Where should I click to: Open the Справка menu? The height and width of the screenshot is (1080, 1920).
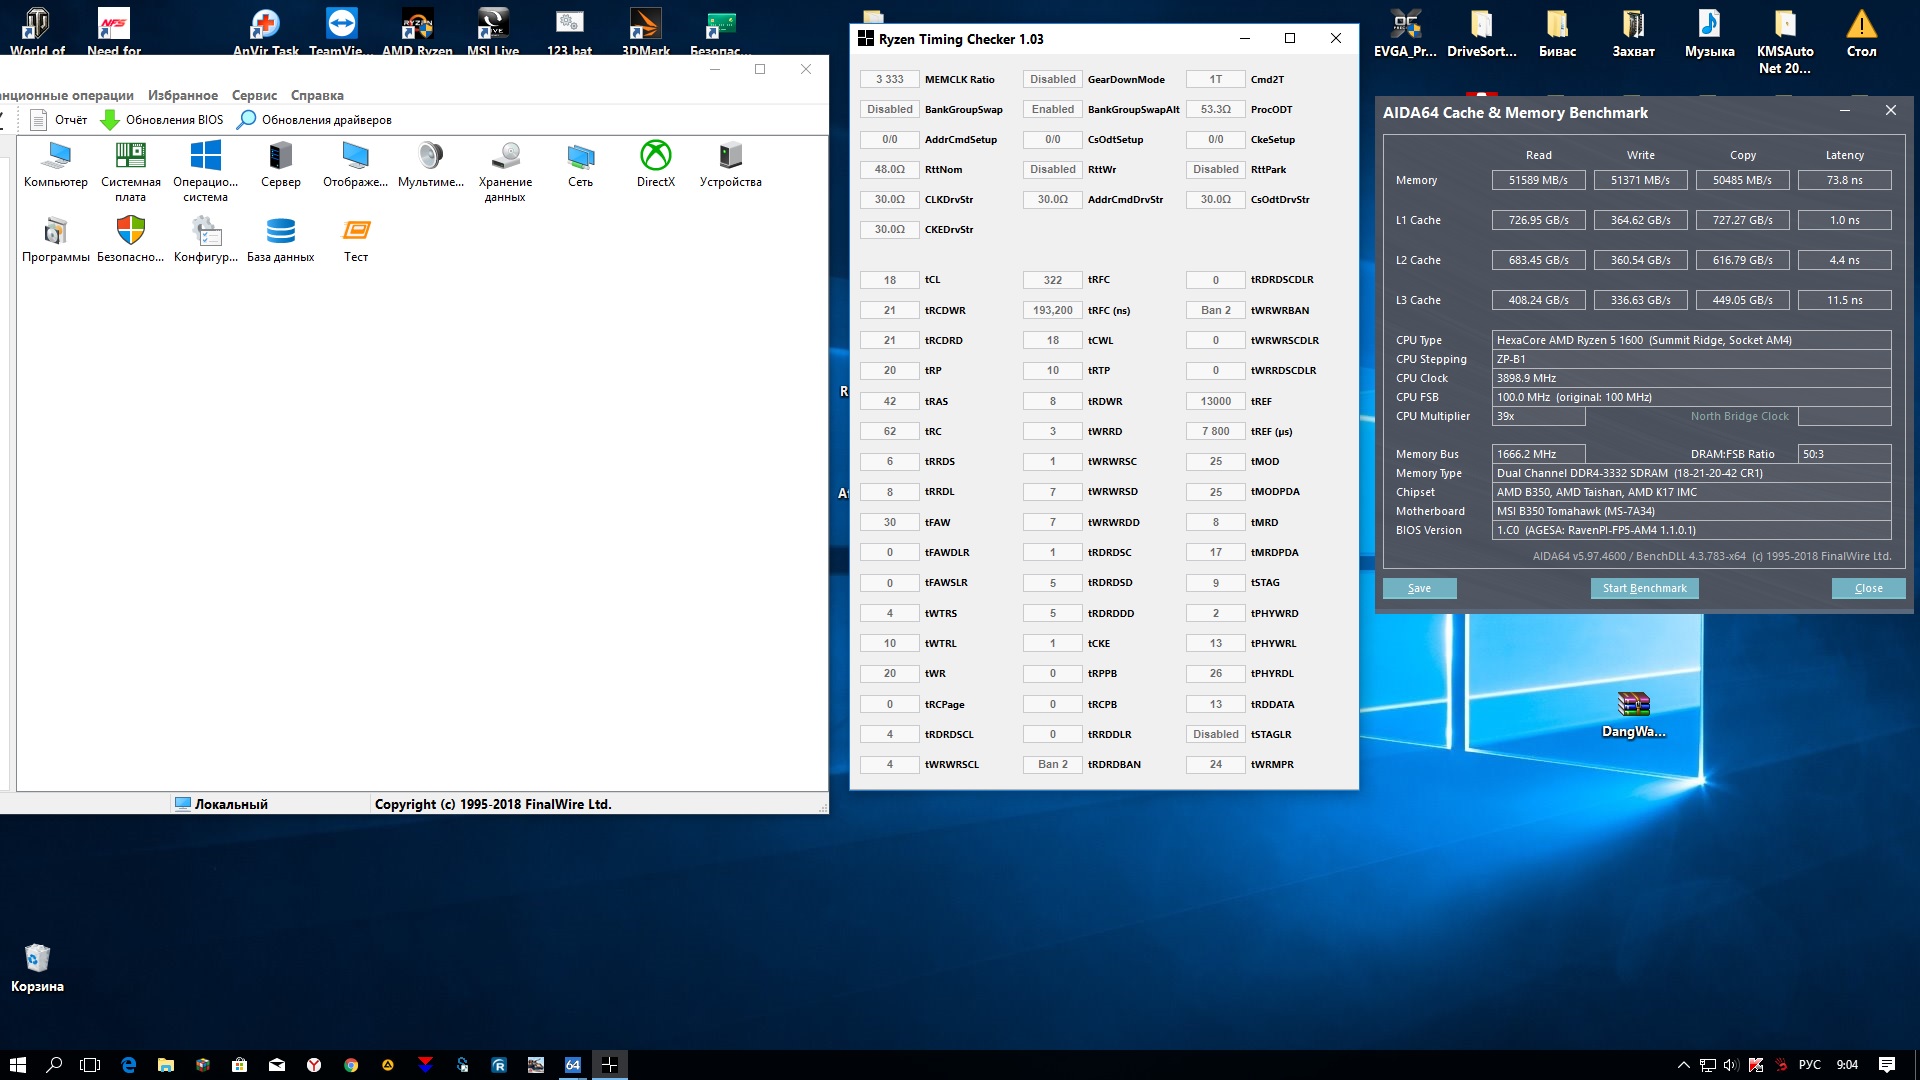(x=317, y=95)
